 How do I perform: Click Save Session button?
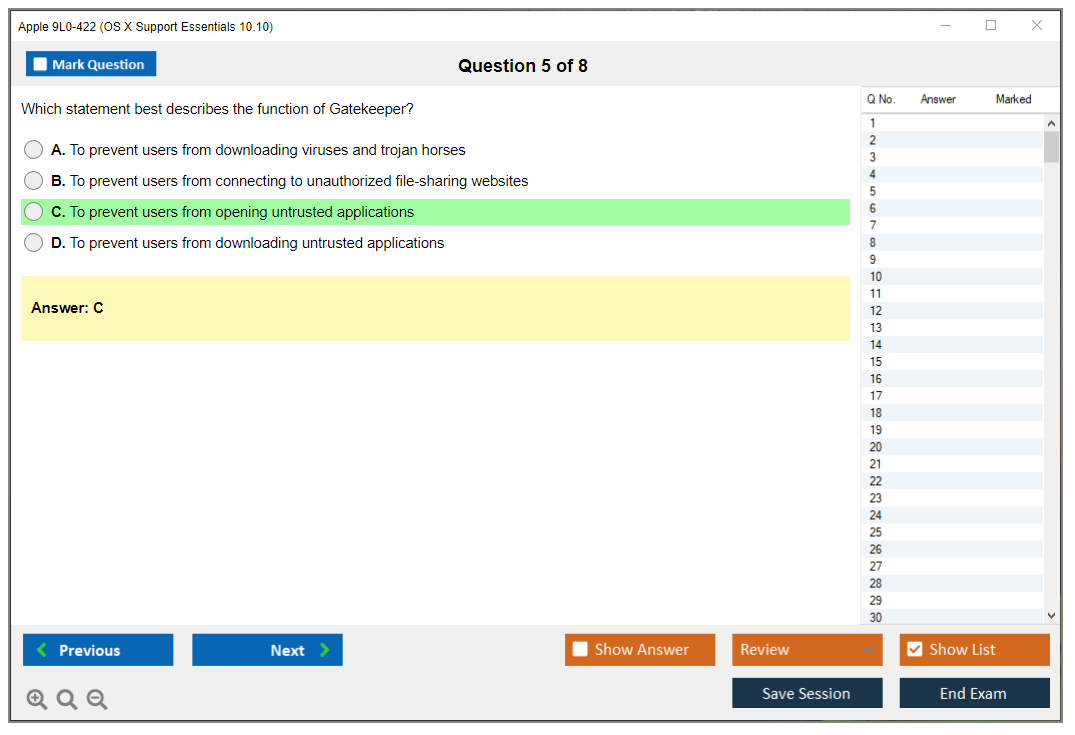click(806, 693)
